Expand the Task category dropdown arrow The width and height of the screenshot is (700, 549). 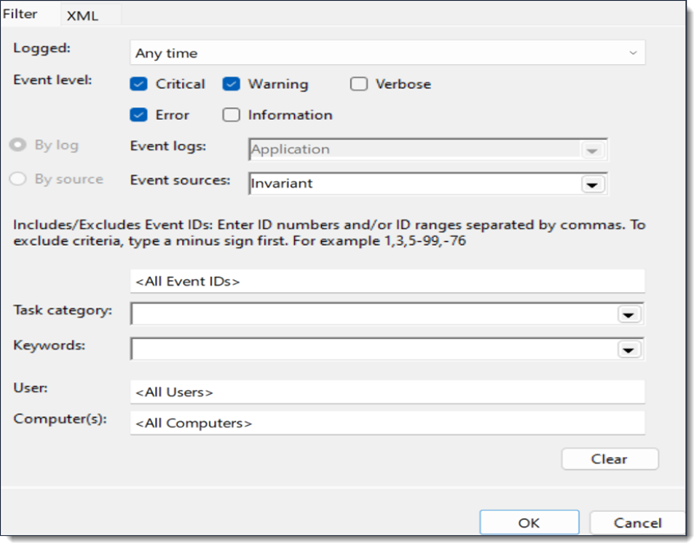click(628, 314)
